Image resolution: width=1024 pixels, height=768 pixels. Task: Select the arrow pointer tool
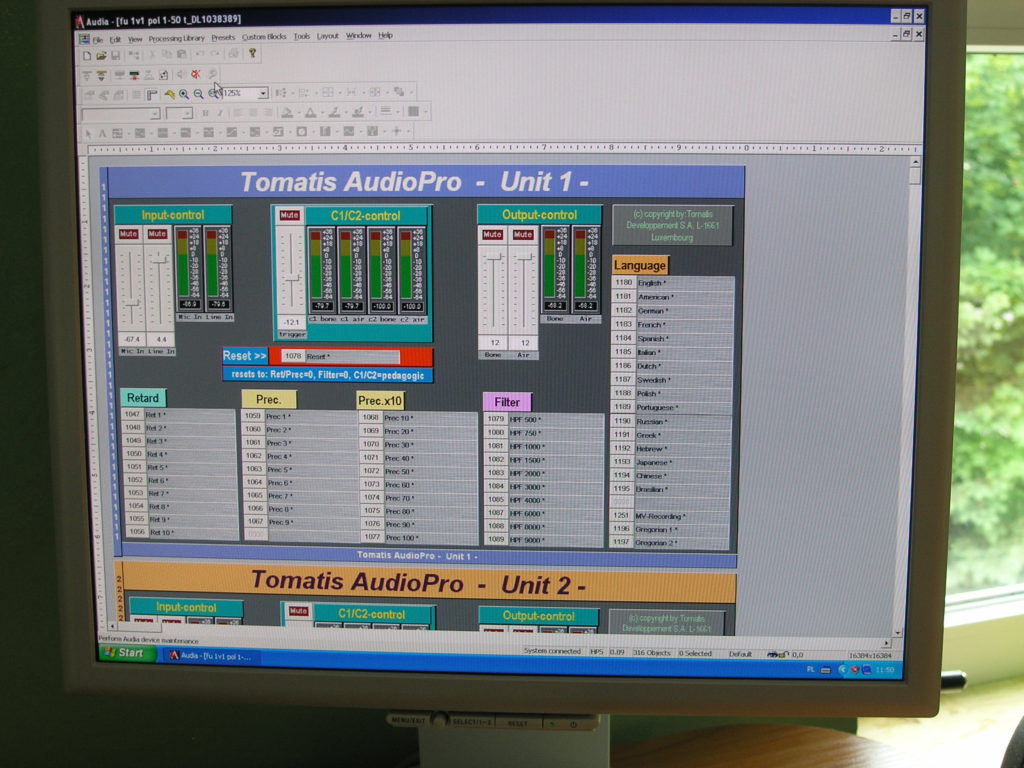pos(88,133)
